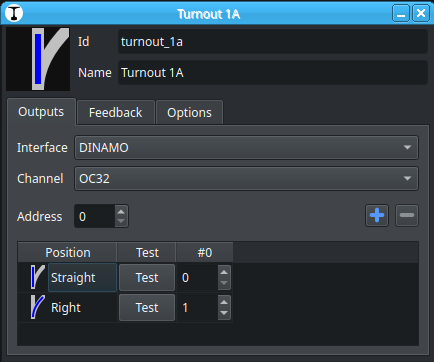
Task: Switch to the Options tab
Action: pos(189,113)
